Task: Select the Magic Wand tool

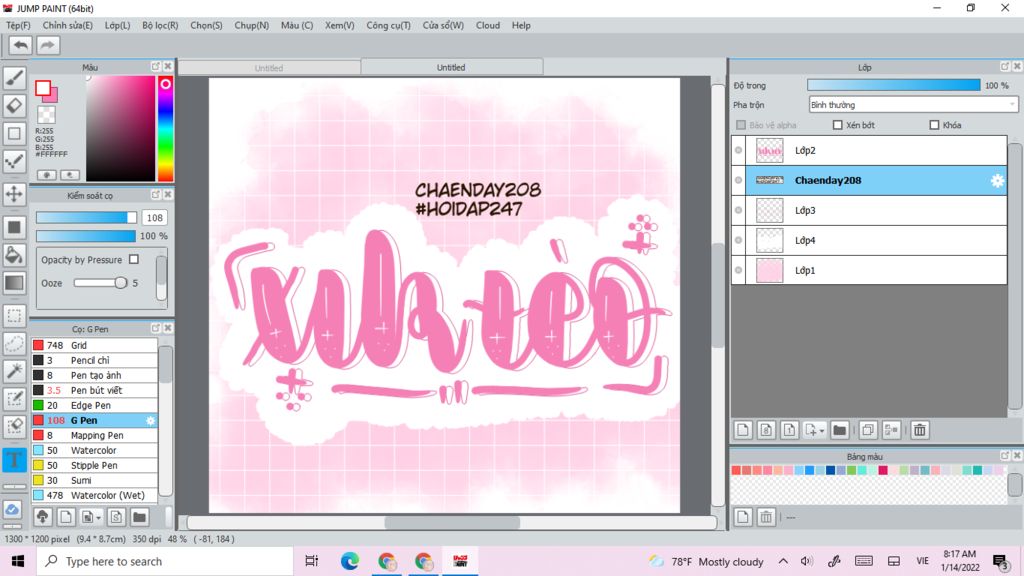Action: [14, 371]
